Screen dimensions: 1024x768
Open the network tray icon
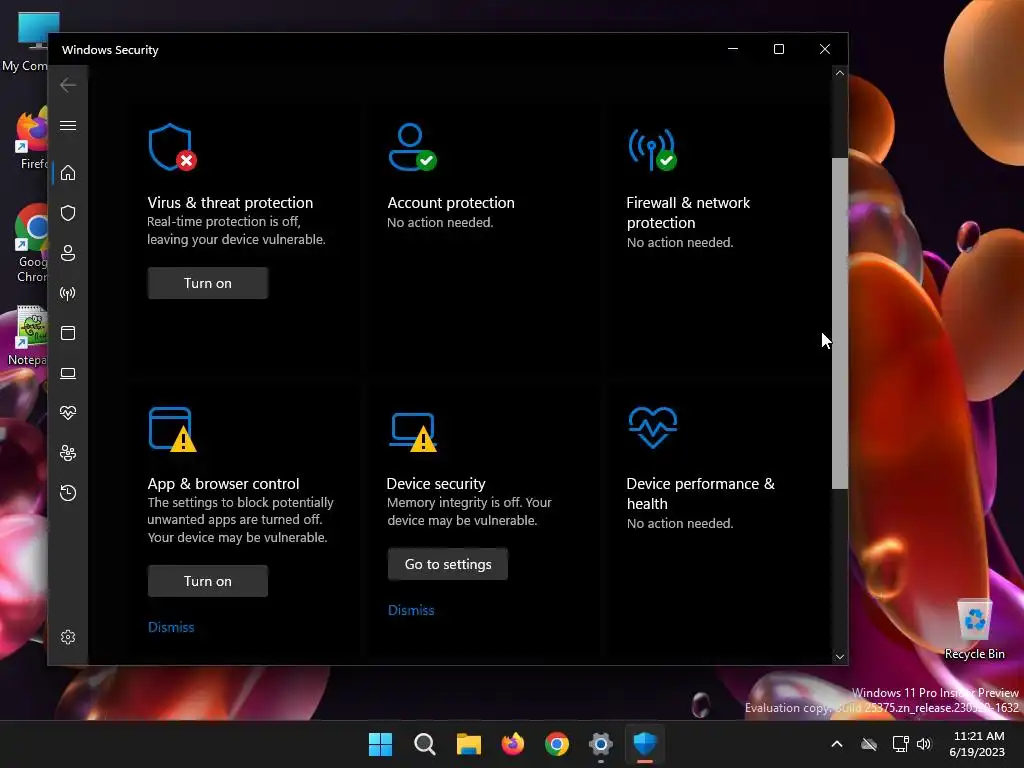[901, 744]
